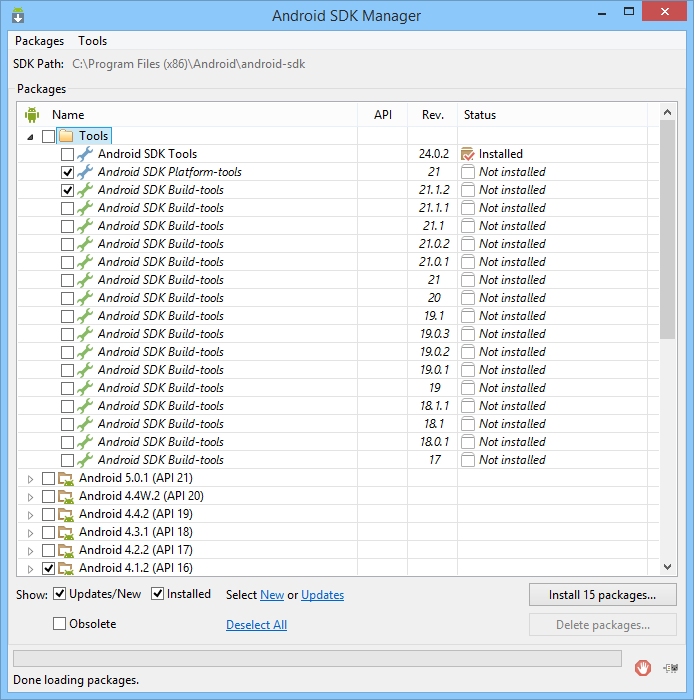Enable the Obsolete filter checkbox
This screenshot has width=694, height=700.
59,624
